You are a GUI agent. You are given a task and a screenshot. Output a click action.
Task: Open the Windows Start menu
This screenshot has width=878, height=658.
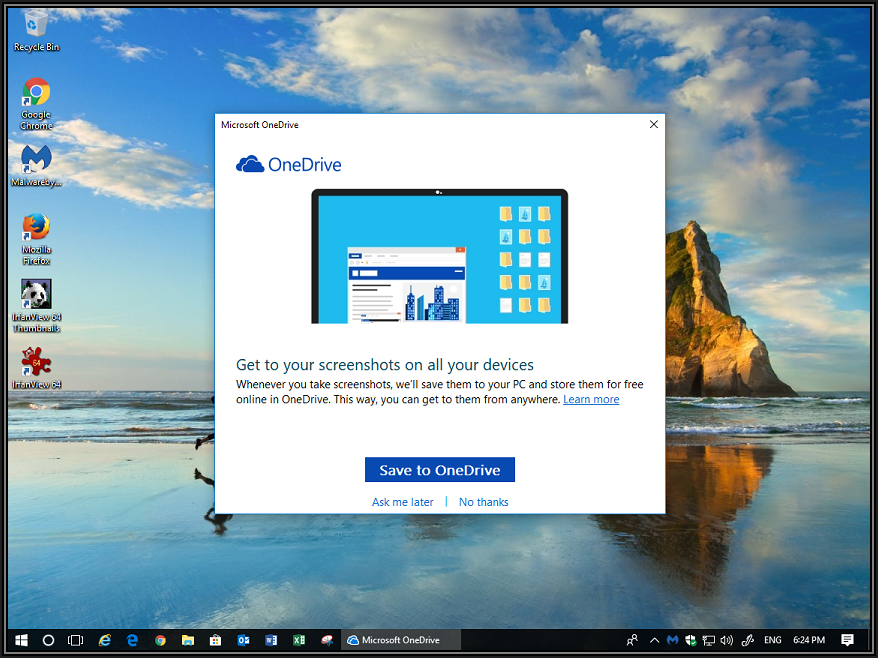[x=21, y=640]
